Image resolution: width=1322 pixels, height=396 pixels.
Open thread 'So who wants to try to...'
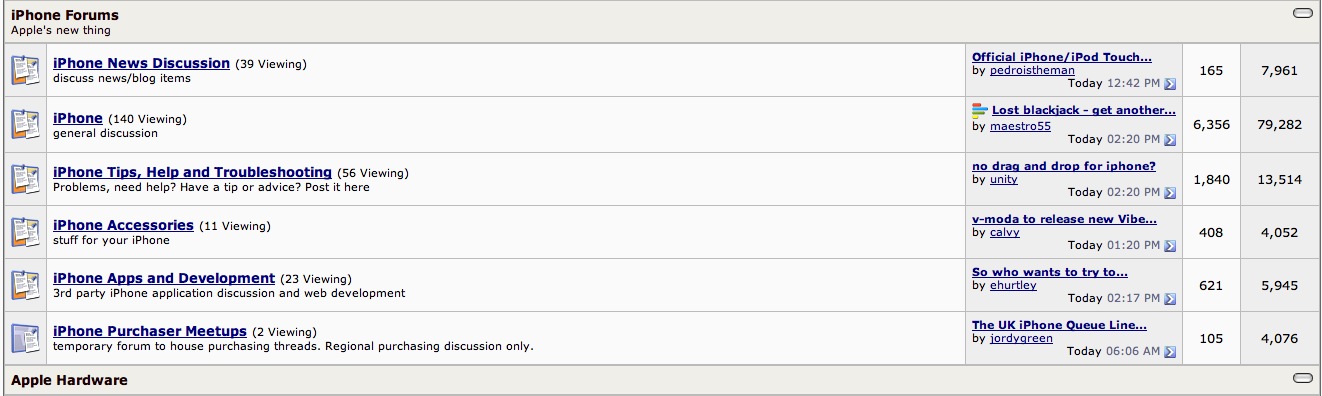tap(1050, 272)
